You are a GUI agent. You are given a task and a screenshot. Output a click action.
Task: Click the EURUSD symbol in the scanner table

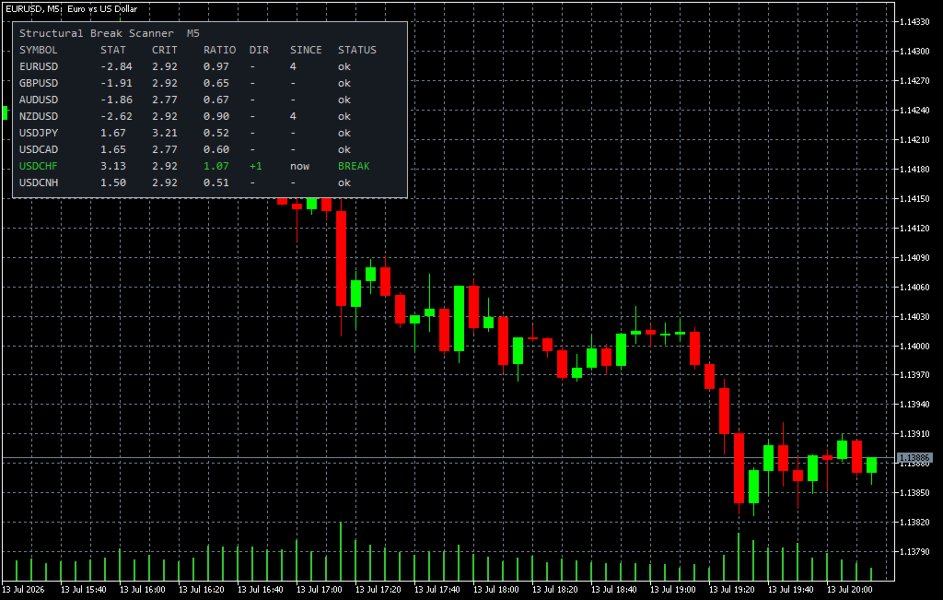[38, 67]
